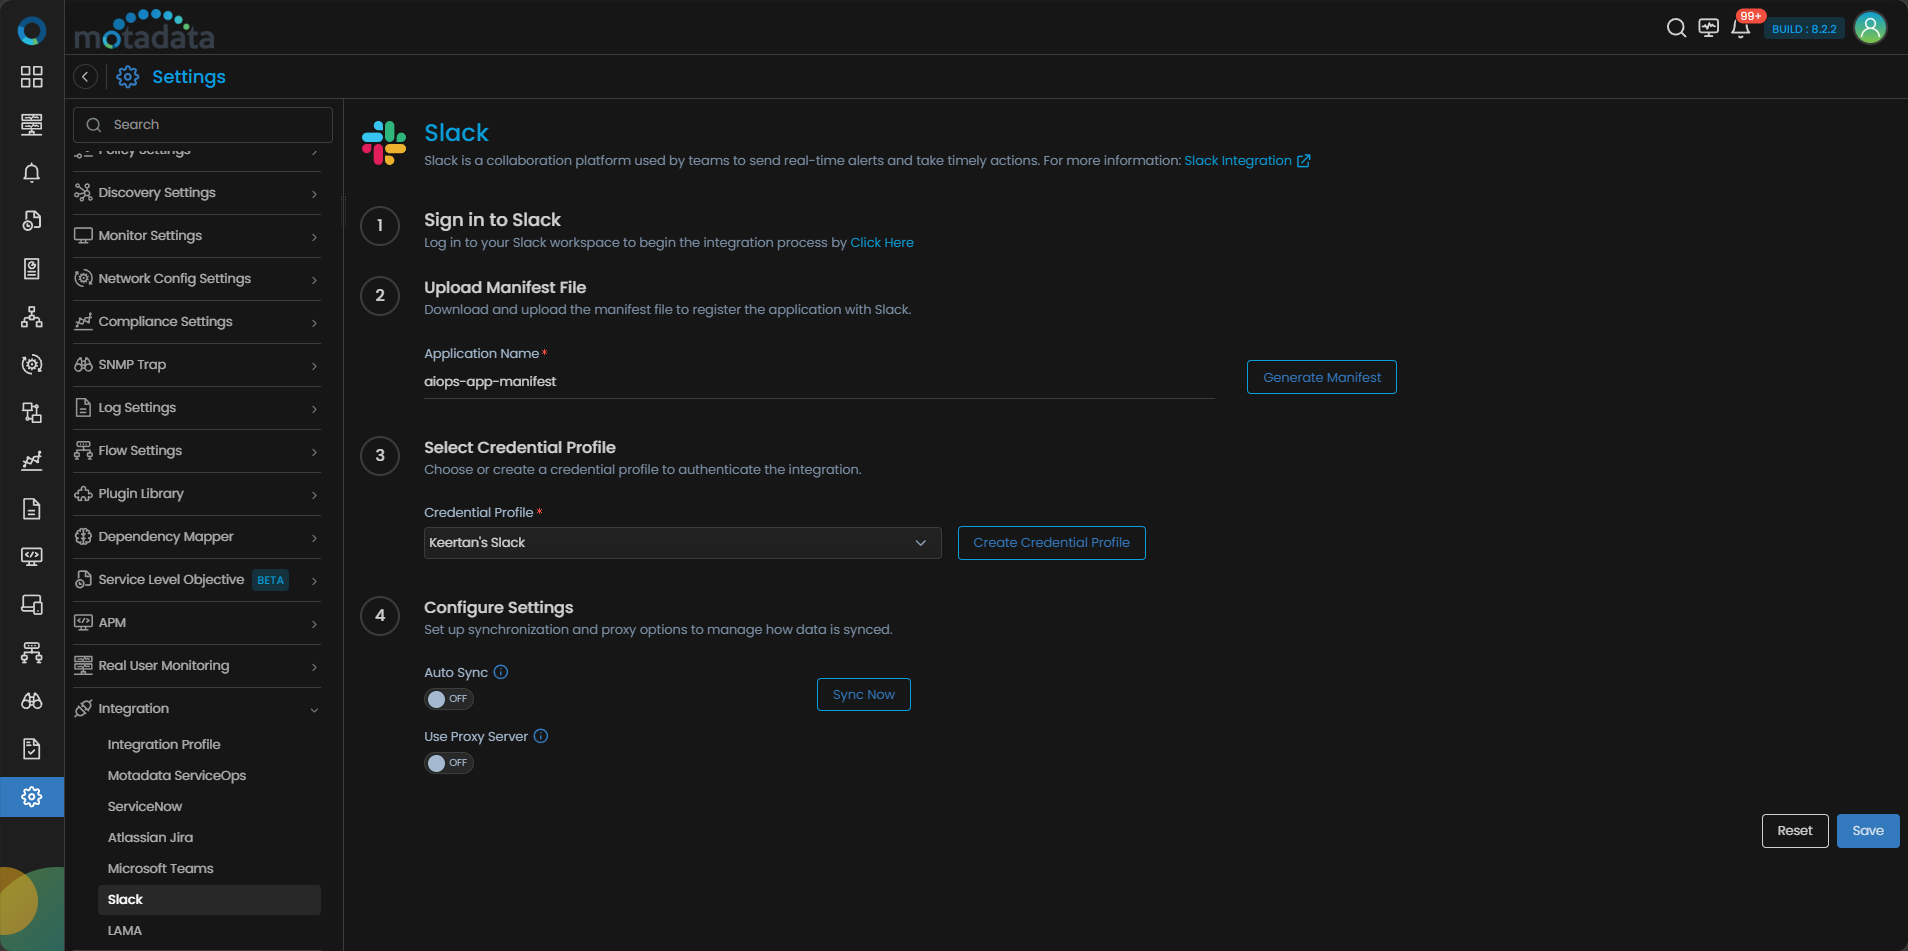This screenshot has width=1908, height=951.
Task: Click the Generate Manifest button
Action: [x=1322, y=377]
